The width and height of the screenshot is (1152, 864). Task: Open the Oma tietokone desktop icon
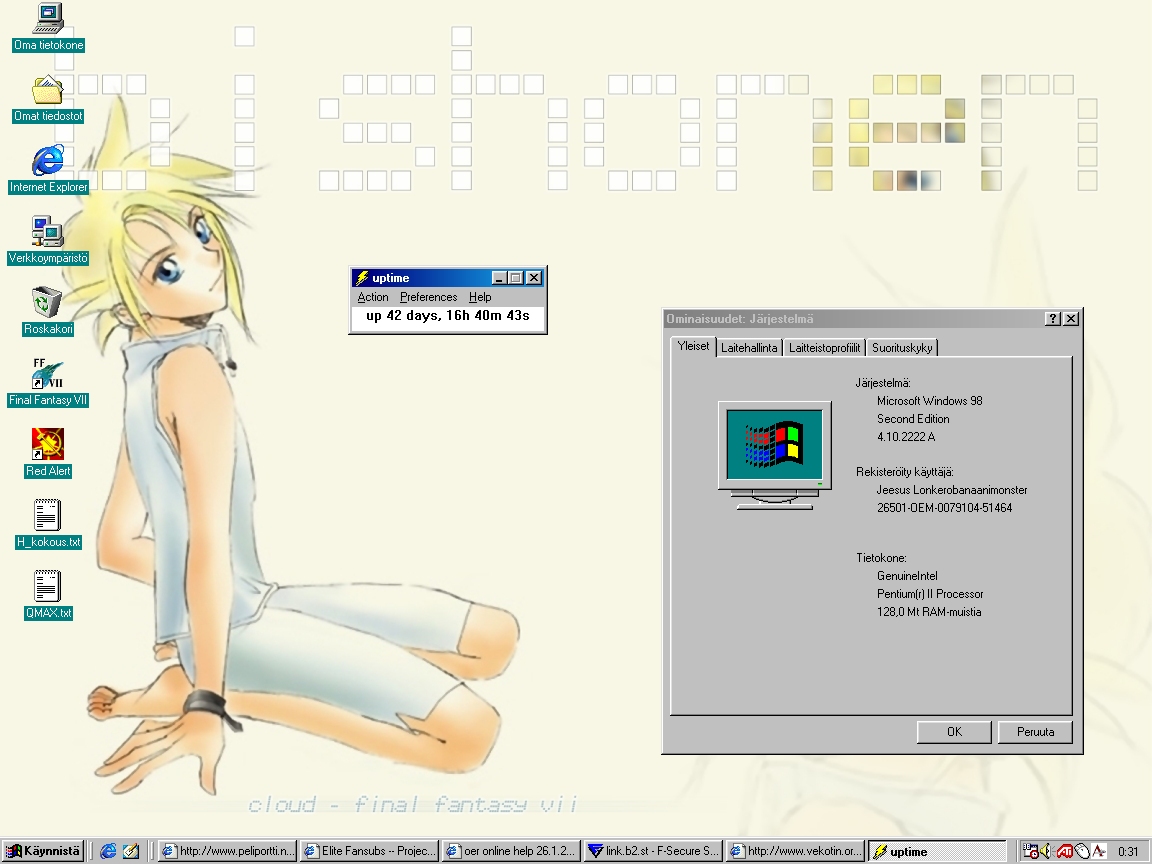coord(48,19)
